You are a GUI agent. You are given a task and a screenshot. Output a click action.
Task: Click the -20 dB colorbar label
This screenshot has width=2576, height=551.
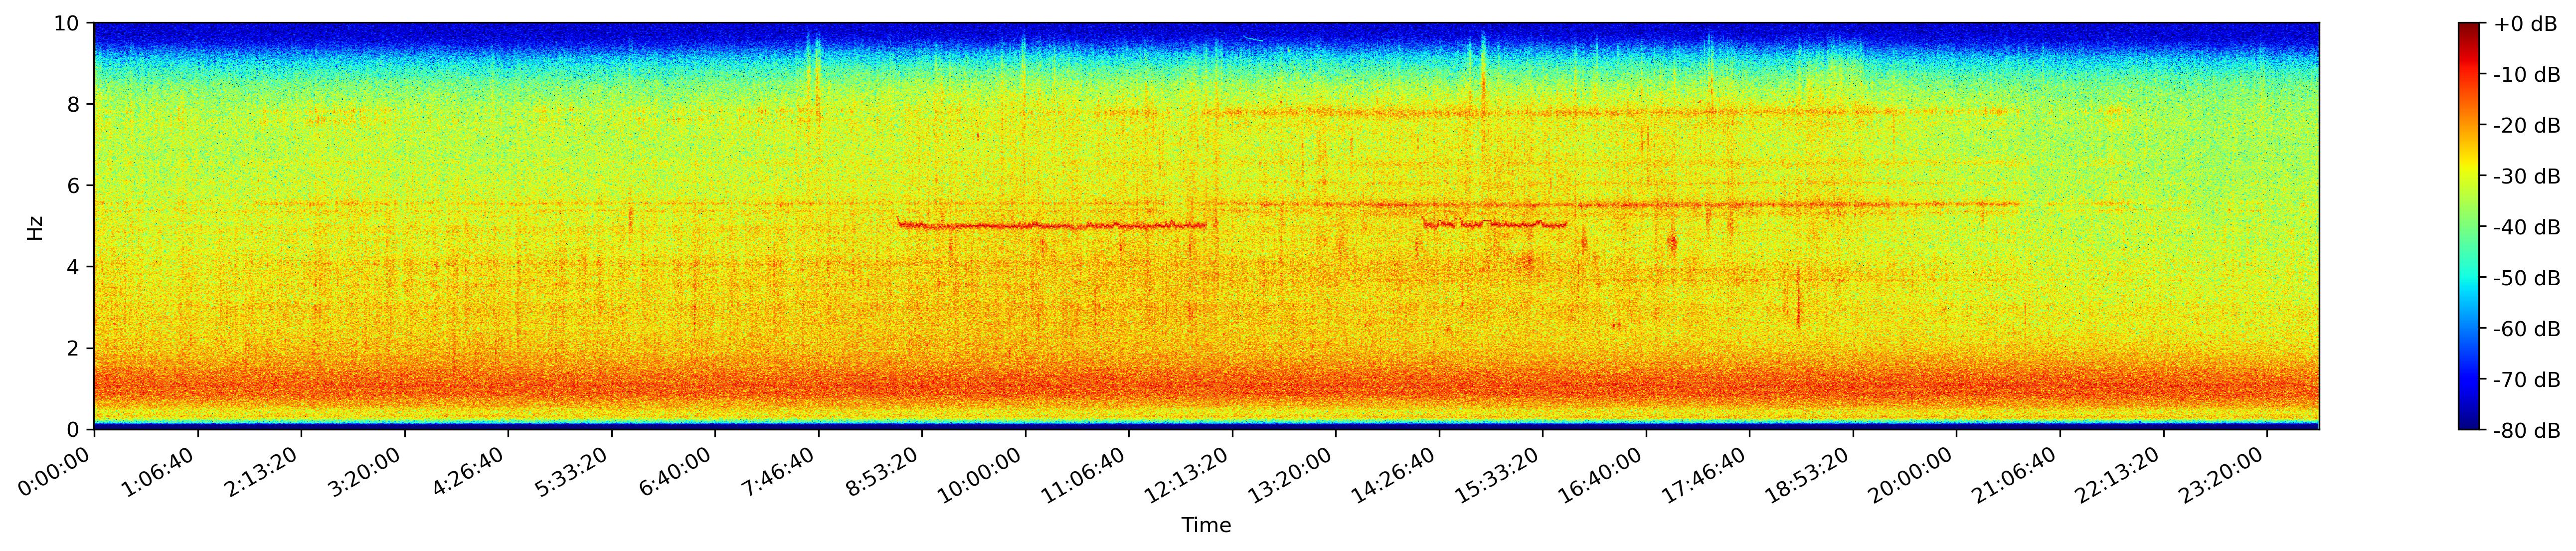pos(2526,126)
